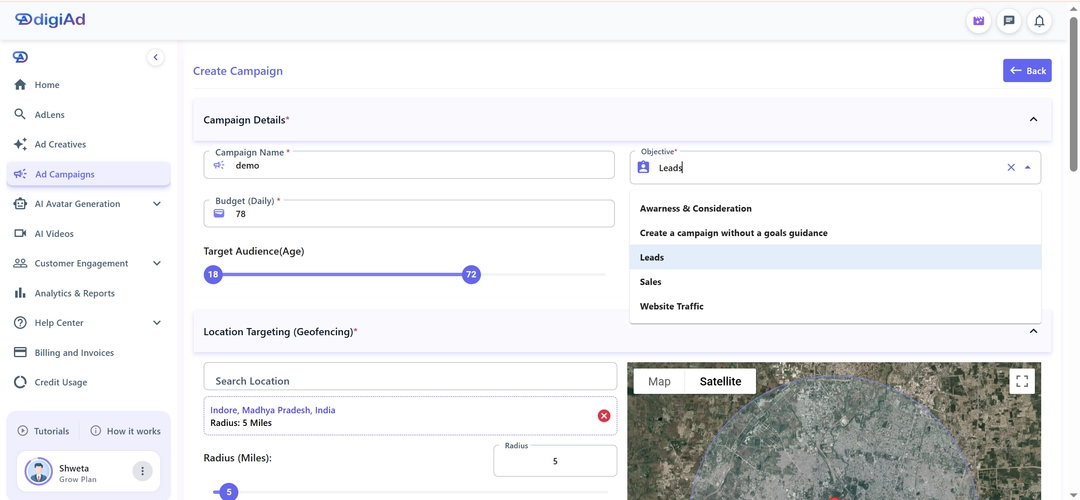The width and height of the screenshot is (1080, 500).
Task: Expand the AI Avatar Generation submenu chevron
Action: (x=157, y=204)
